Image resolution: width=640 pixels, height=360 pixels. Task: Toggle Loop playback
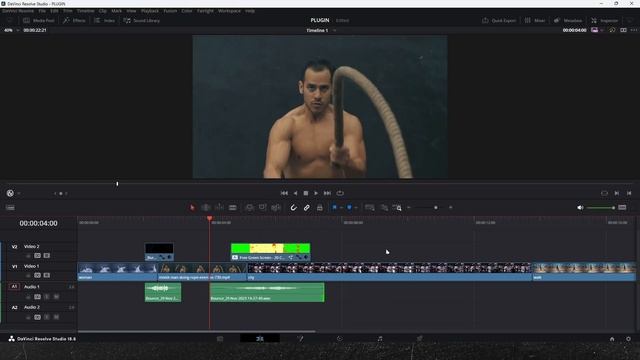point(340,193)
